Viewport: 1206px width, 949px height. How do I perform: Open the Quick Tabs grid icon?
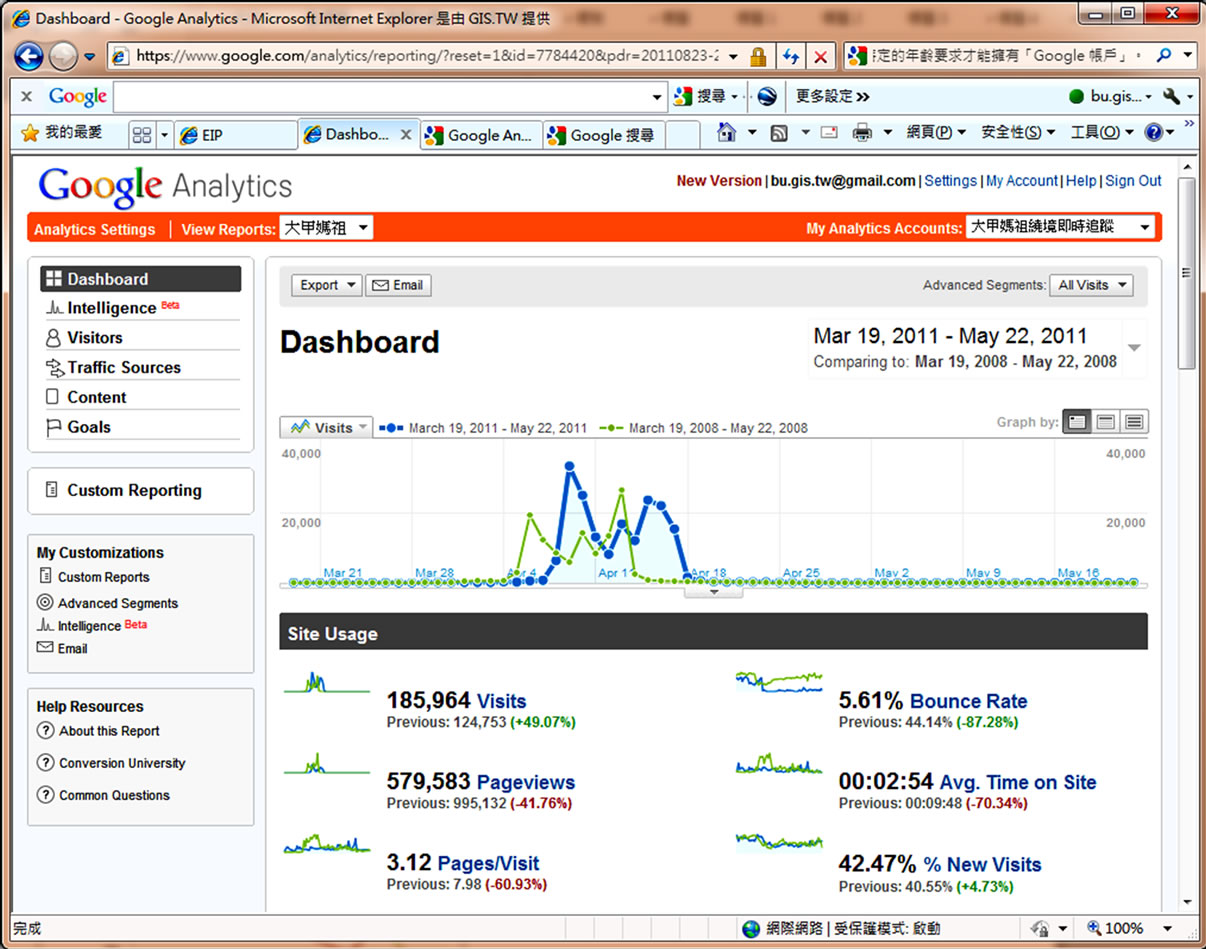(x=142, y=134)
